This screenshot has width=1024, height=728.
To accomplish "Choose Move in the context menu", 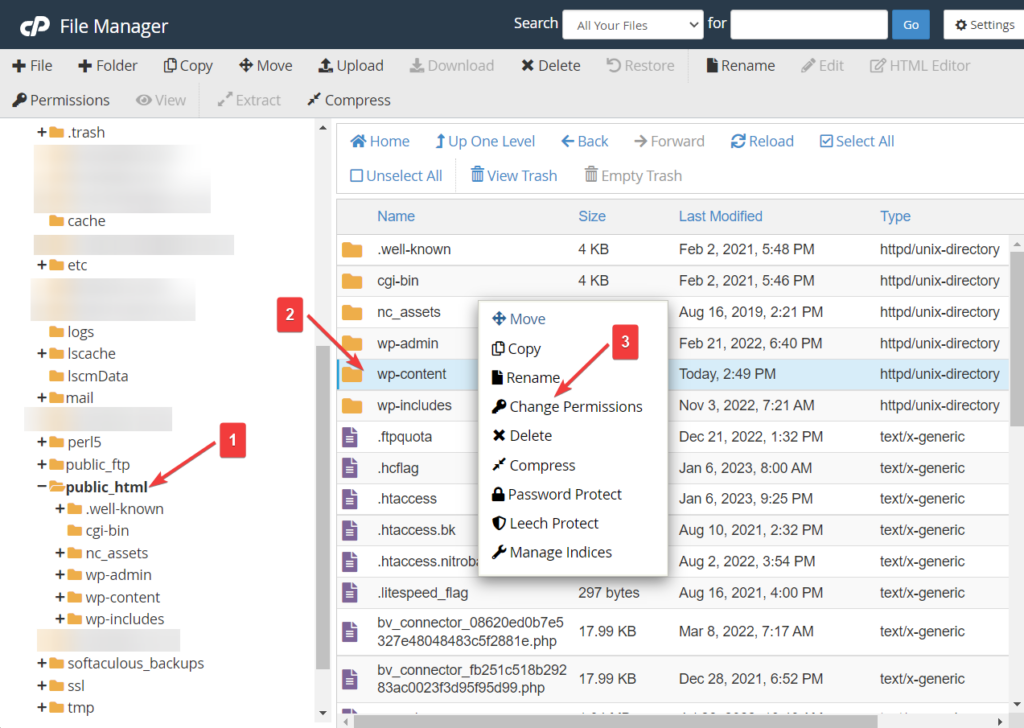I will click(519, 319).
